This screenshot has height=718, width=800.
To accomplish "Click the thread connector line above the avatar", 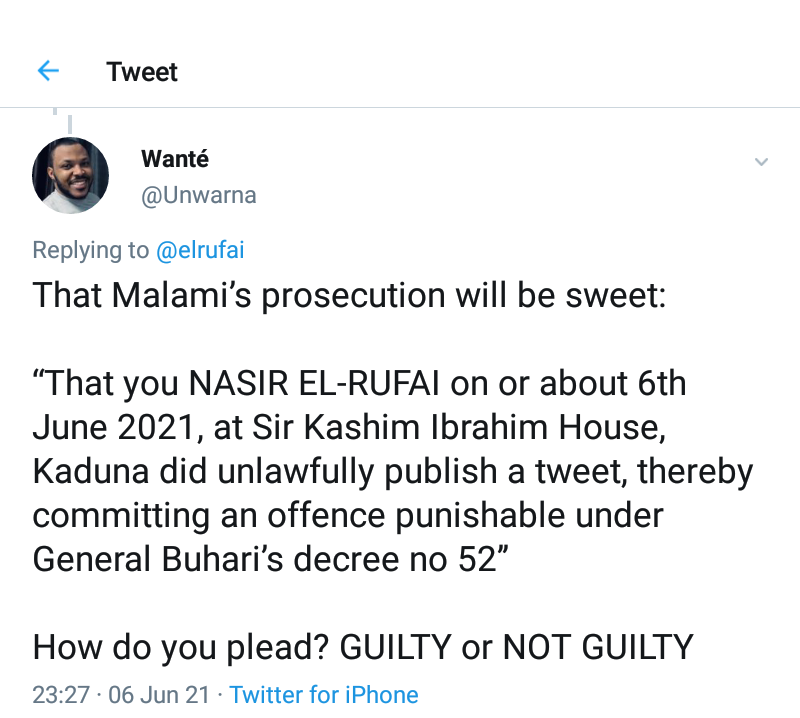I will click(x=69, y=122).
